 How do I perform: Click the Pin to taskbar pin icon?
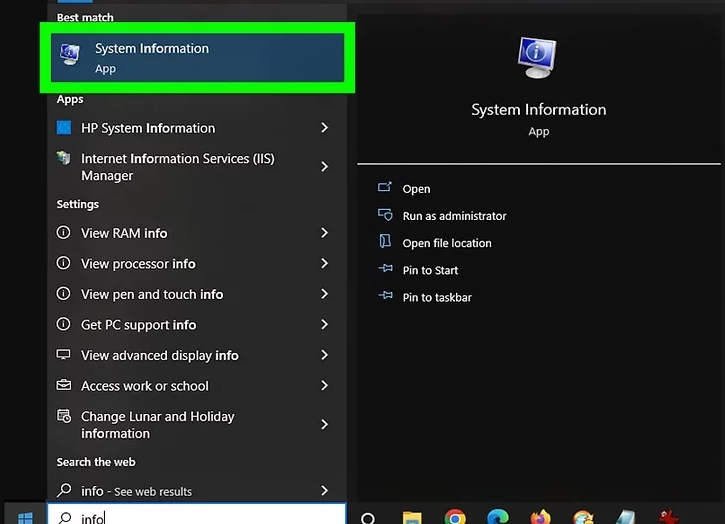[386, 295]
